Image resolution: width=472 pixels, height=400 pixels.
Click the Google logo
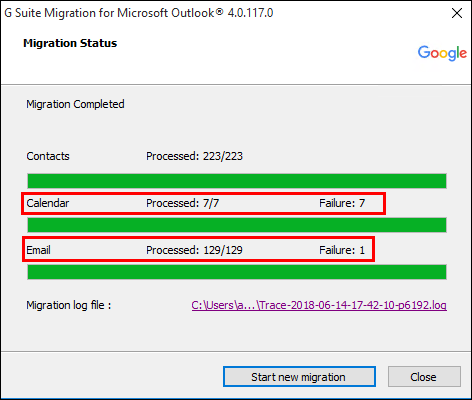(x=442, y=53)
